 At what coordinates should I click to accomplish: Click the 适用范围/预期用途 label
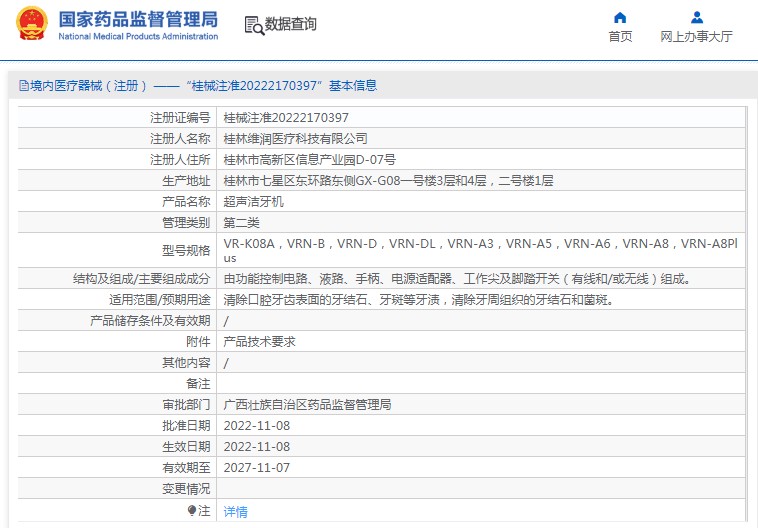pos(160,300)
